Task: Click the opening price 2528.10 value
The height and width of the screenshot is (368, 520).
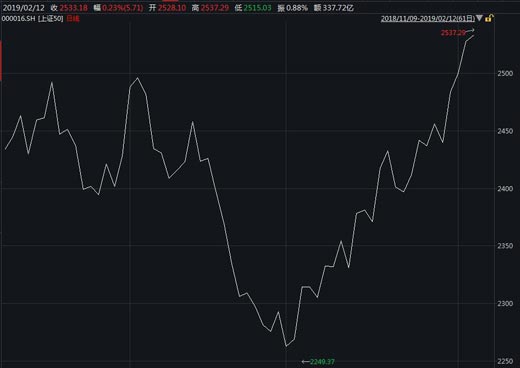Action: click(x=172, y=8)
